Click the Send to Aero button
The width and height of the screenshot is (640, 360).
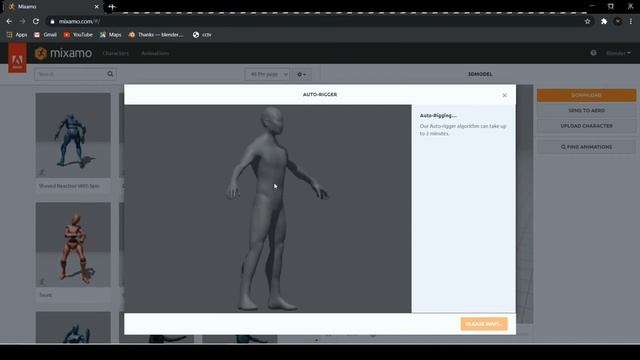tap(586, 111)
